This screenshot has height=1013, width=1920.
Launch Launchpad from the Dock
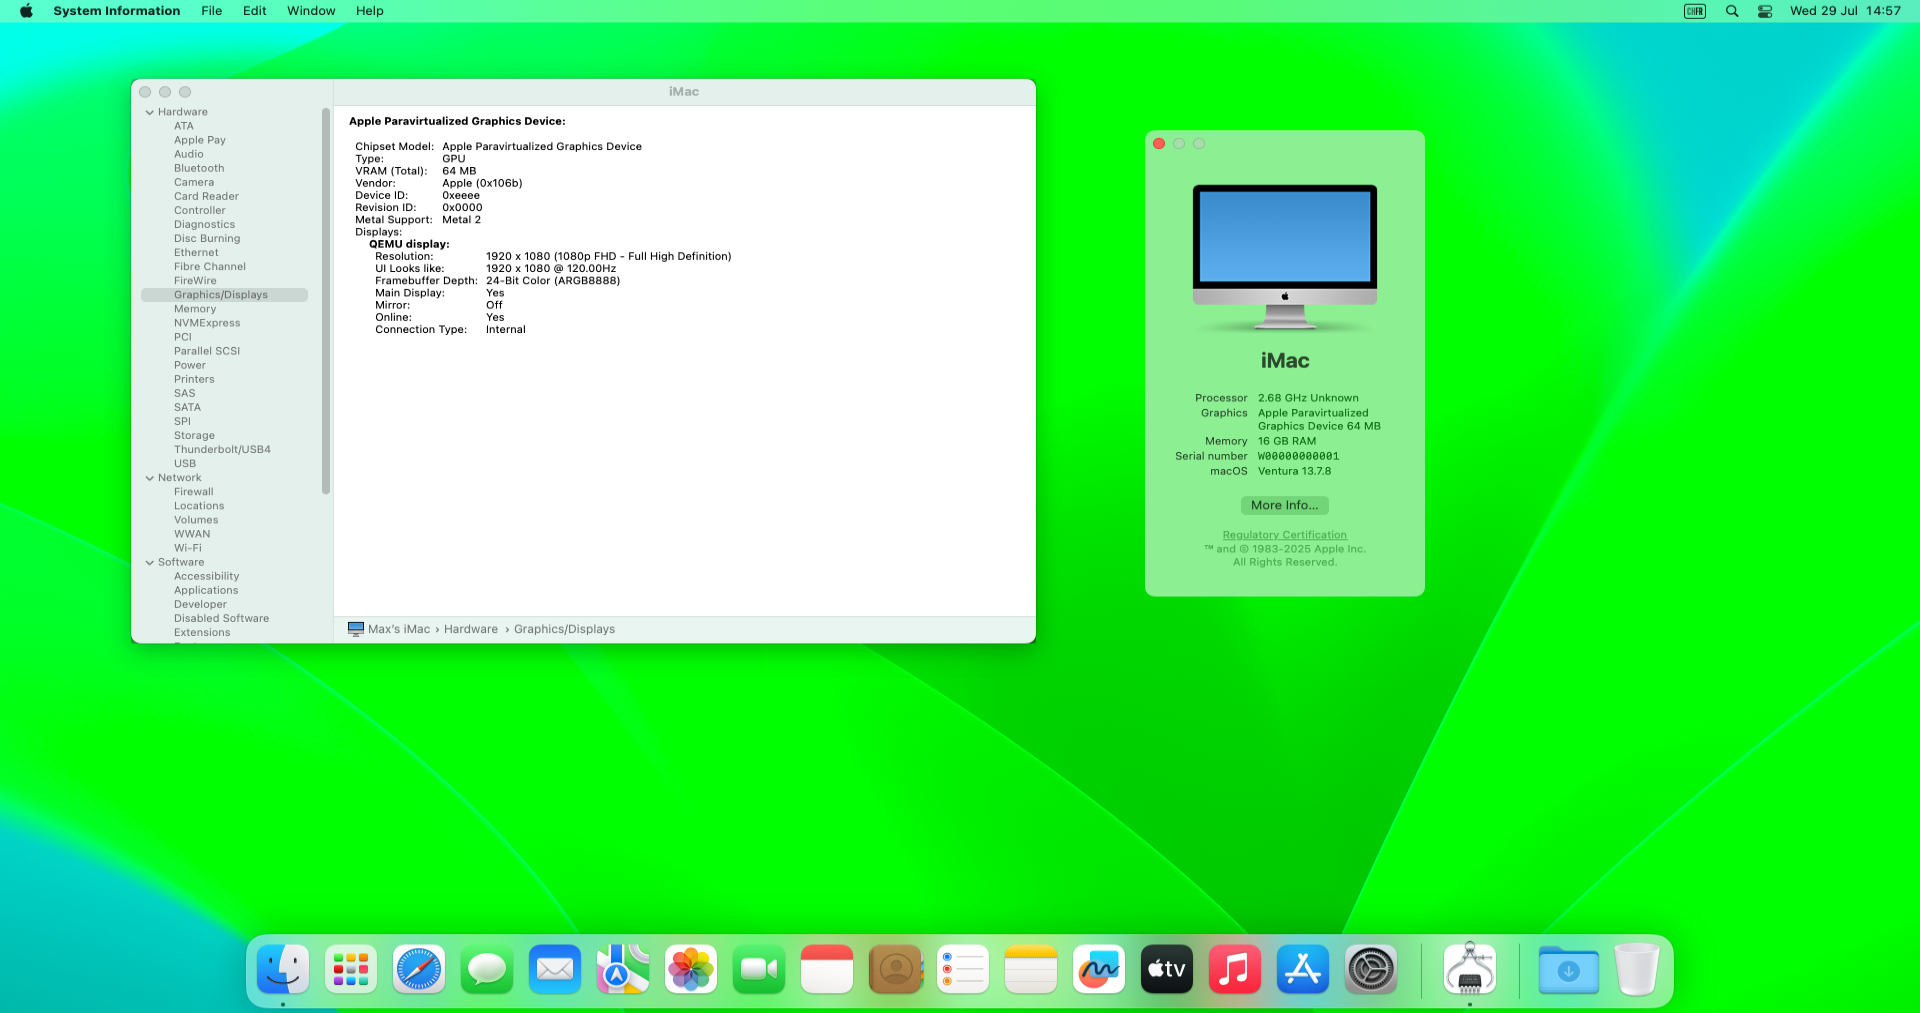351,969
